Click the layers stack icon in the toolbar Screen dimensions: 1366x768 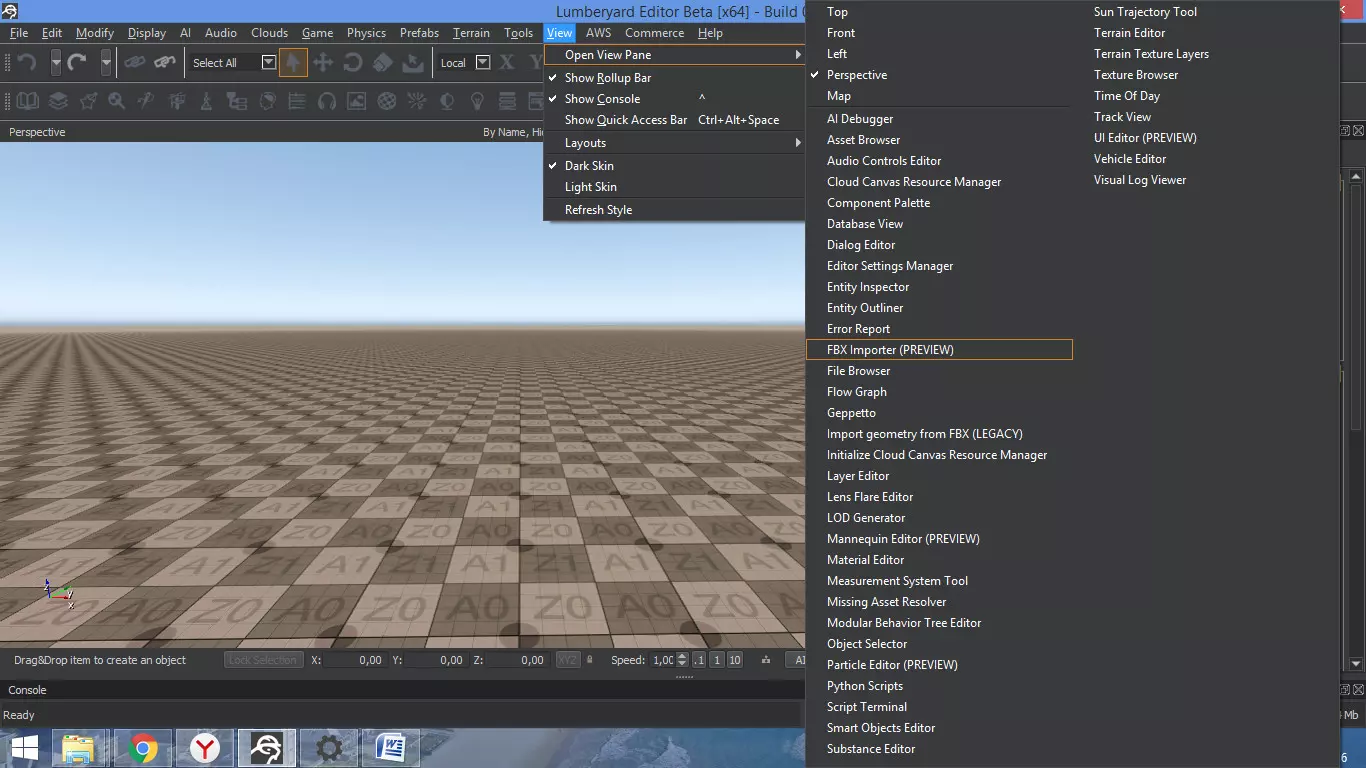point(58,100)
